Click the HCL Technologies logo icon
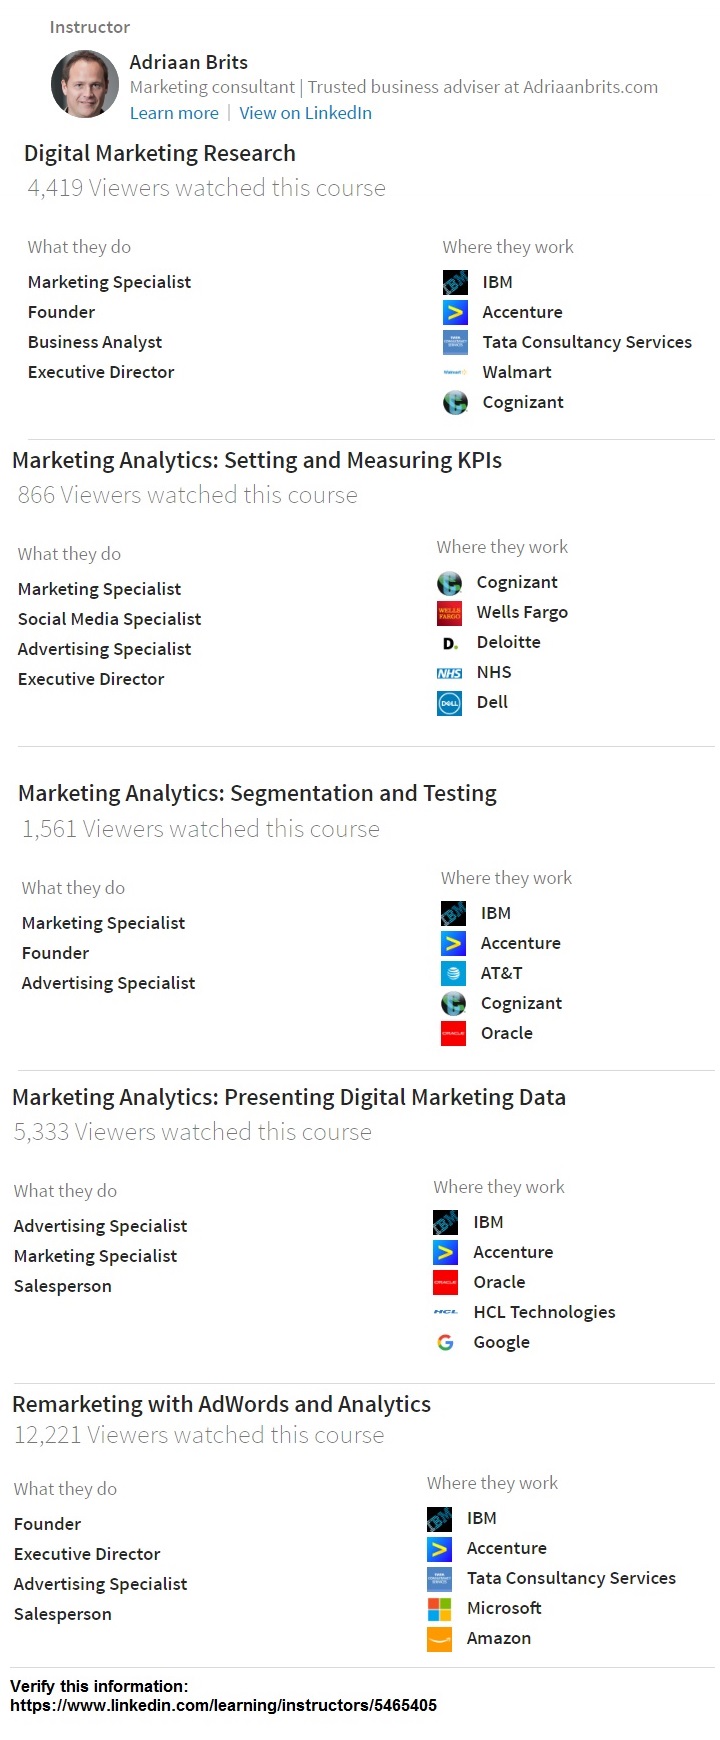Viewport: 720px width, 1740px height. (x=445, y=1312)
